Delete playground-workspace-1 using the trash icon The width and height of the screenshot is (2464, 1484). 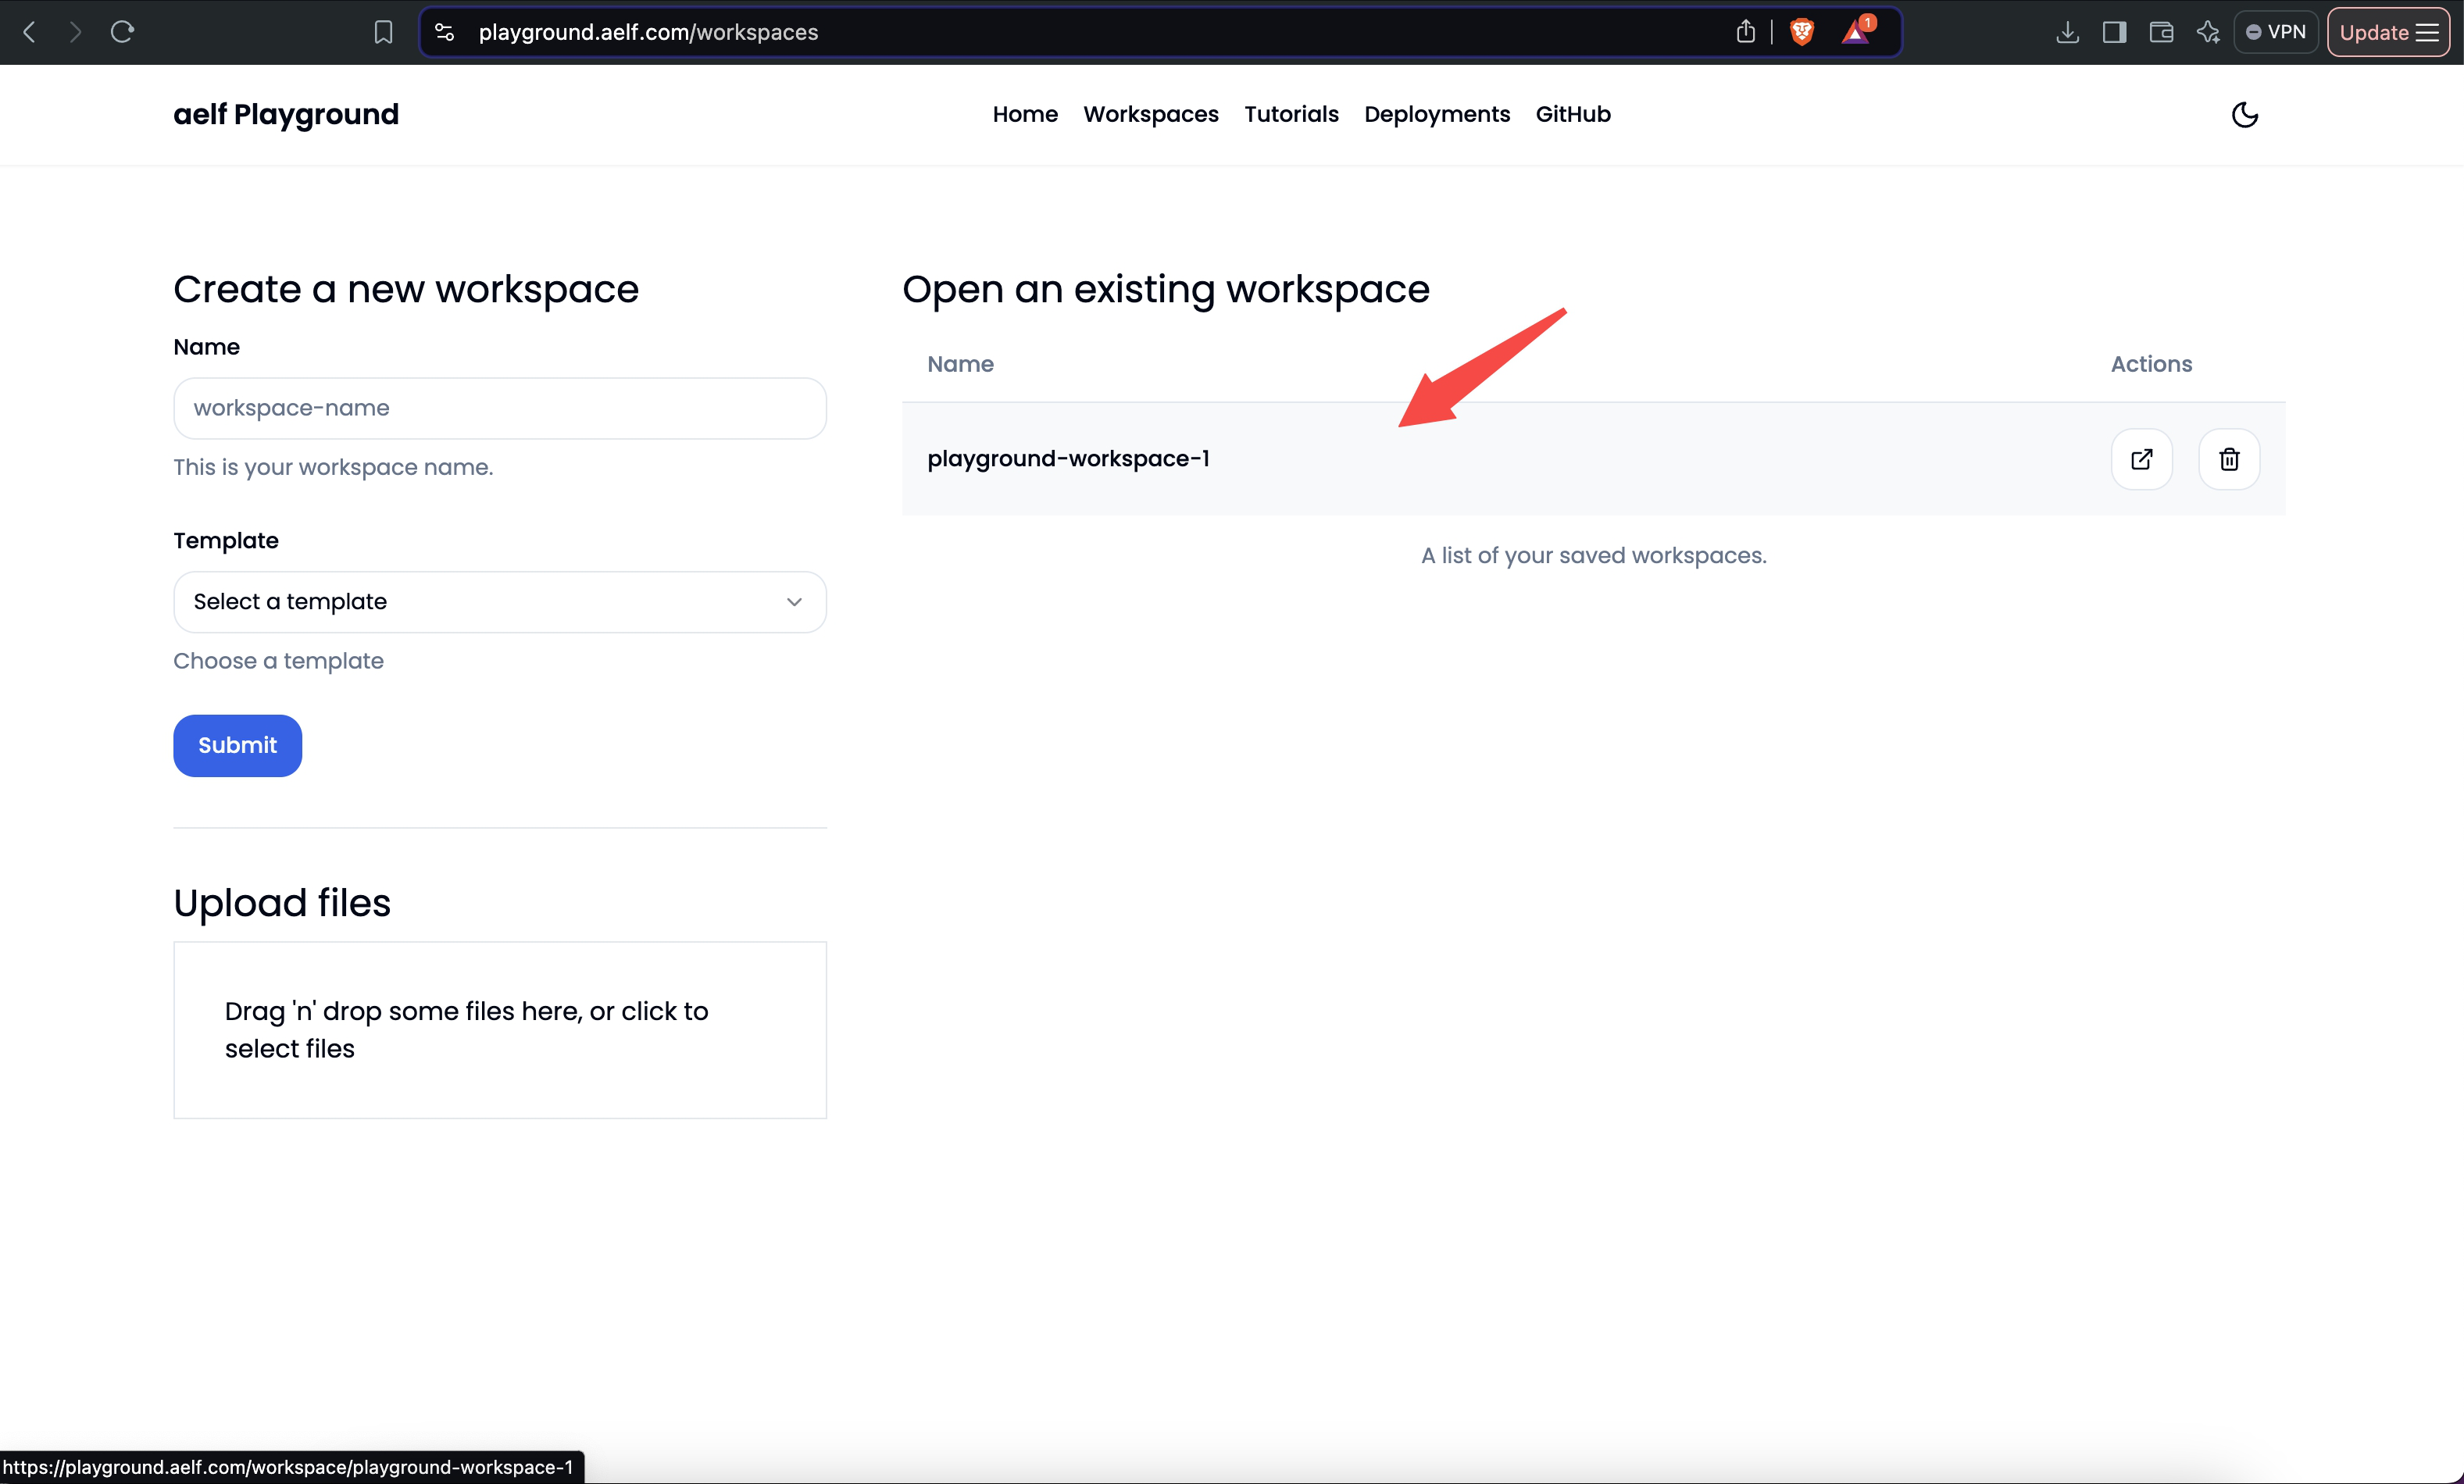point(2229,459)
